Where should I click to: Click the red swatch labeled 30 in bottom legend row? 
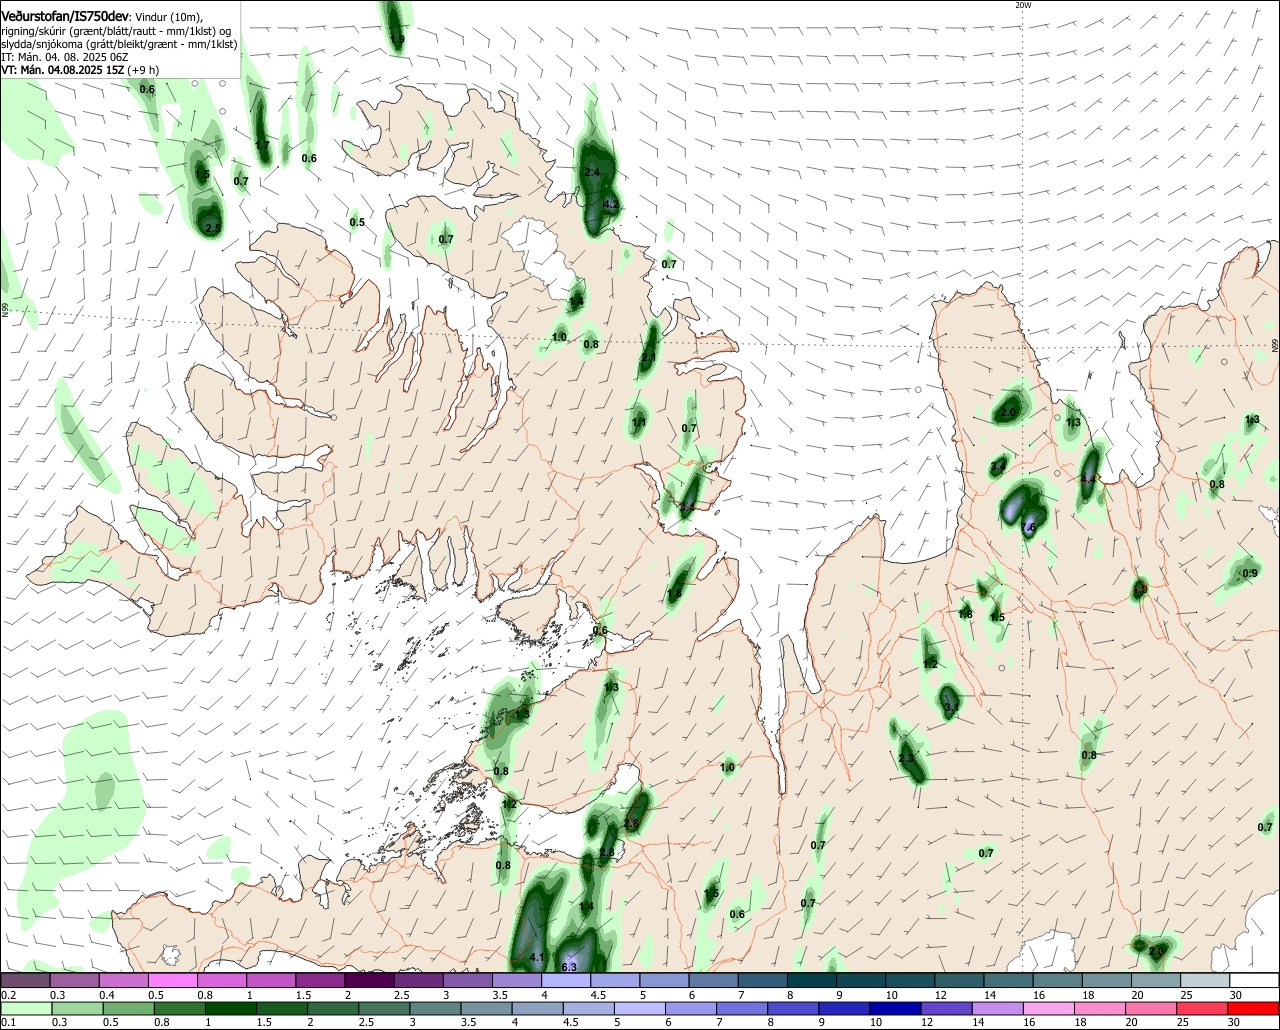pyautogui.click(x=1254, y=1008)
